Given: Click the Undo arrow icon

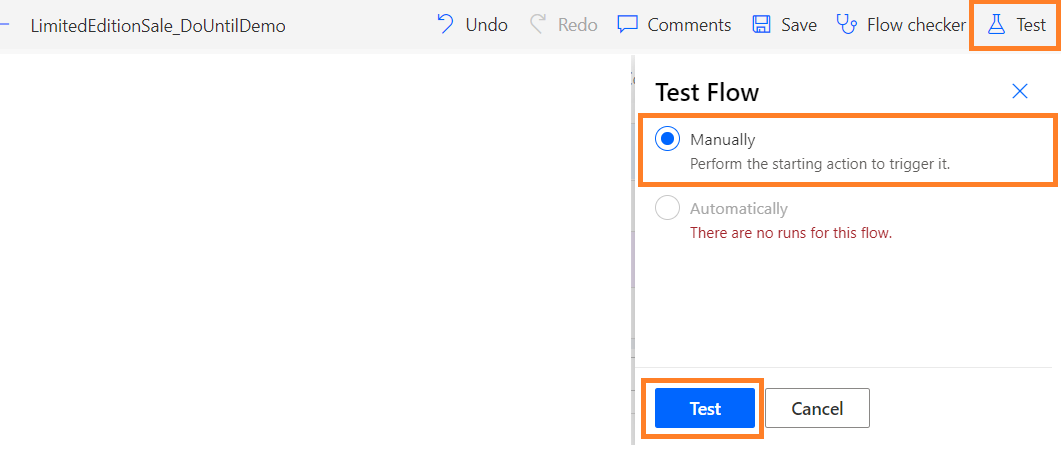Looking at the screenshot, I should [x=446, y=25].
